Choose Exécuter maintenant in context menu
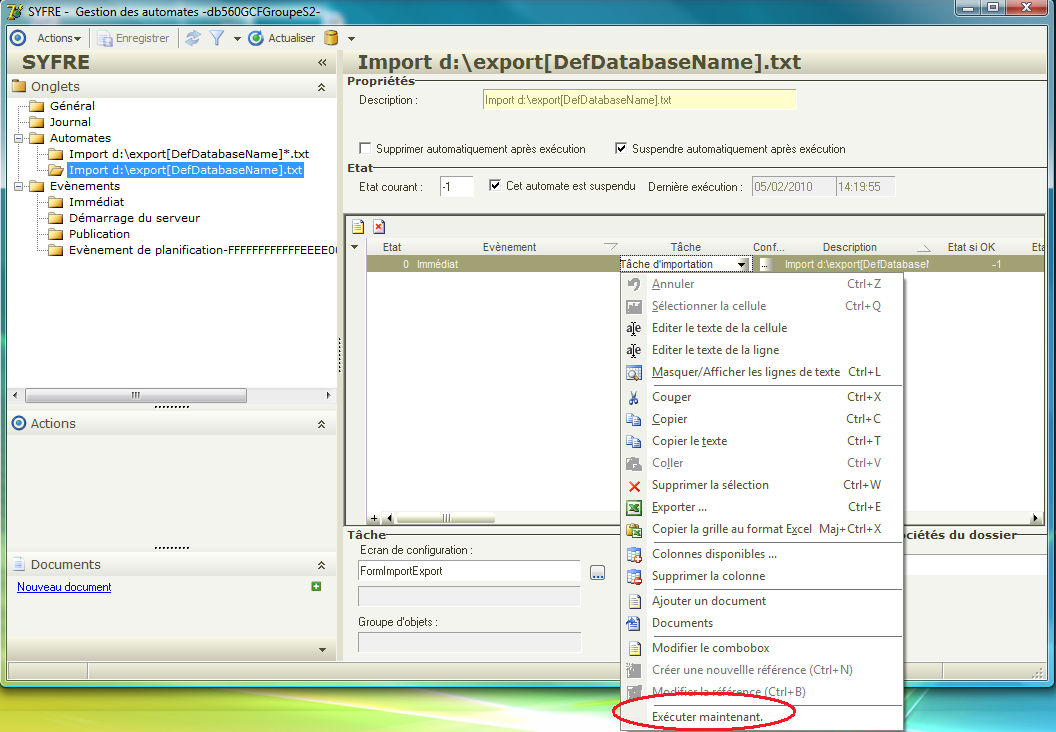Image resolution: width=1056 pixels, height=732 pixels. [x=762, y=717]
